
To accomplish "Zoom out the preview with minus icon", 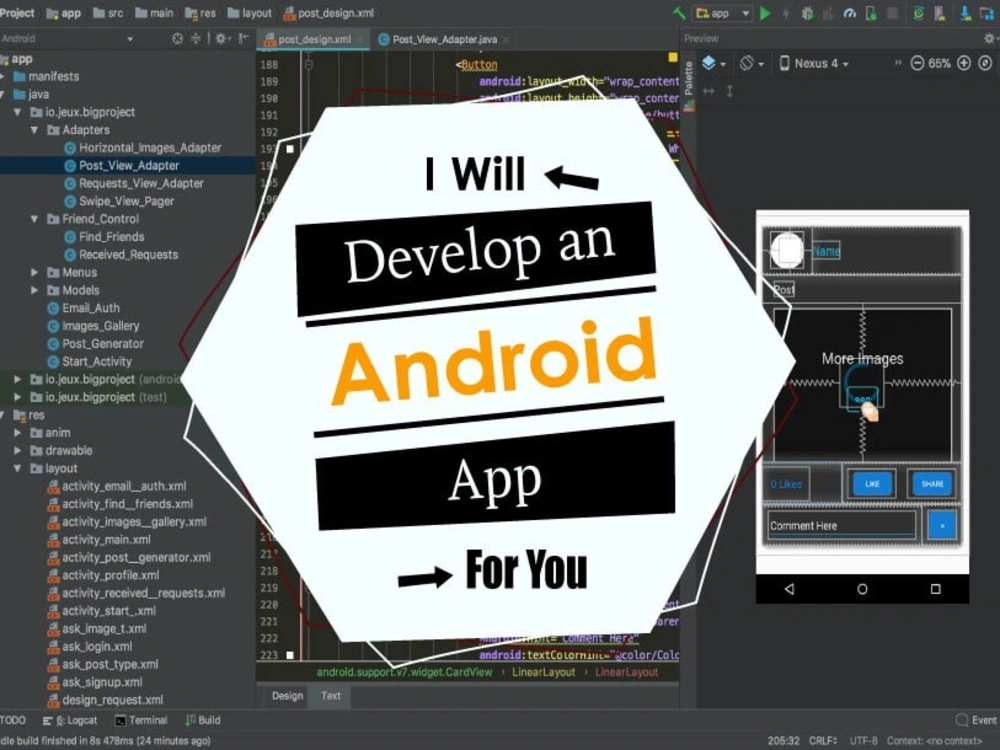I will [917, 63].
